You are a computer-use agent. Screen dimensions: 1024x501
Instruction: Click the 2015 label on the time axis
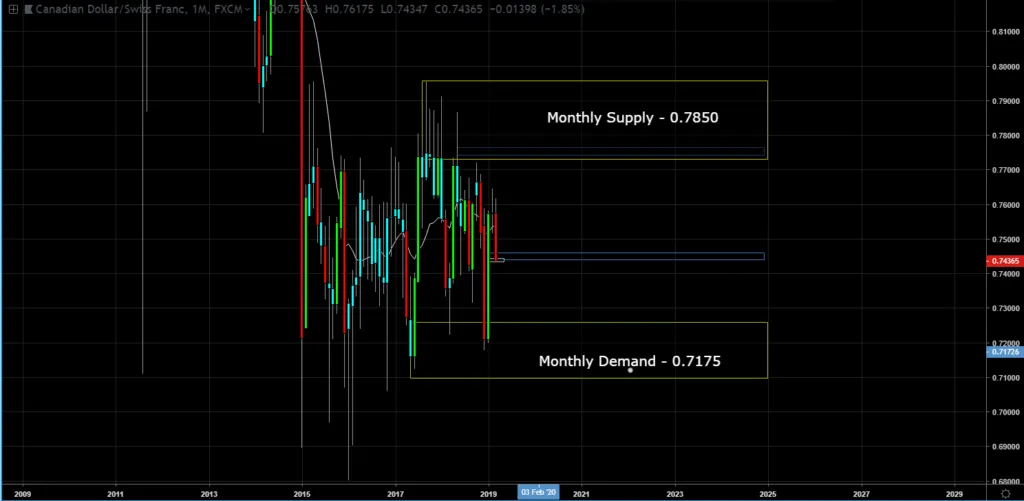pyautogui.click(x=302, y=493)
